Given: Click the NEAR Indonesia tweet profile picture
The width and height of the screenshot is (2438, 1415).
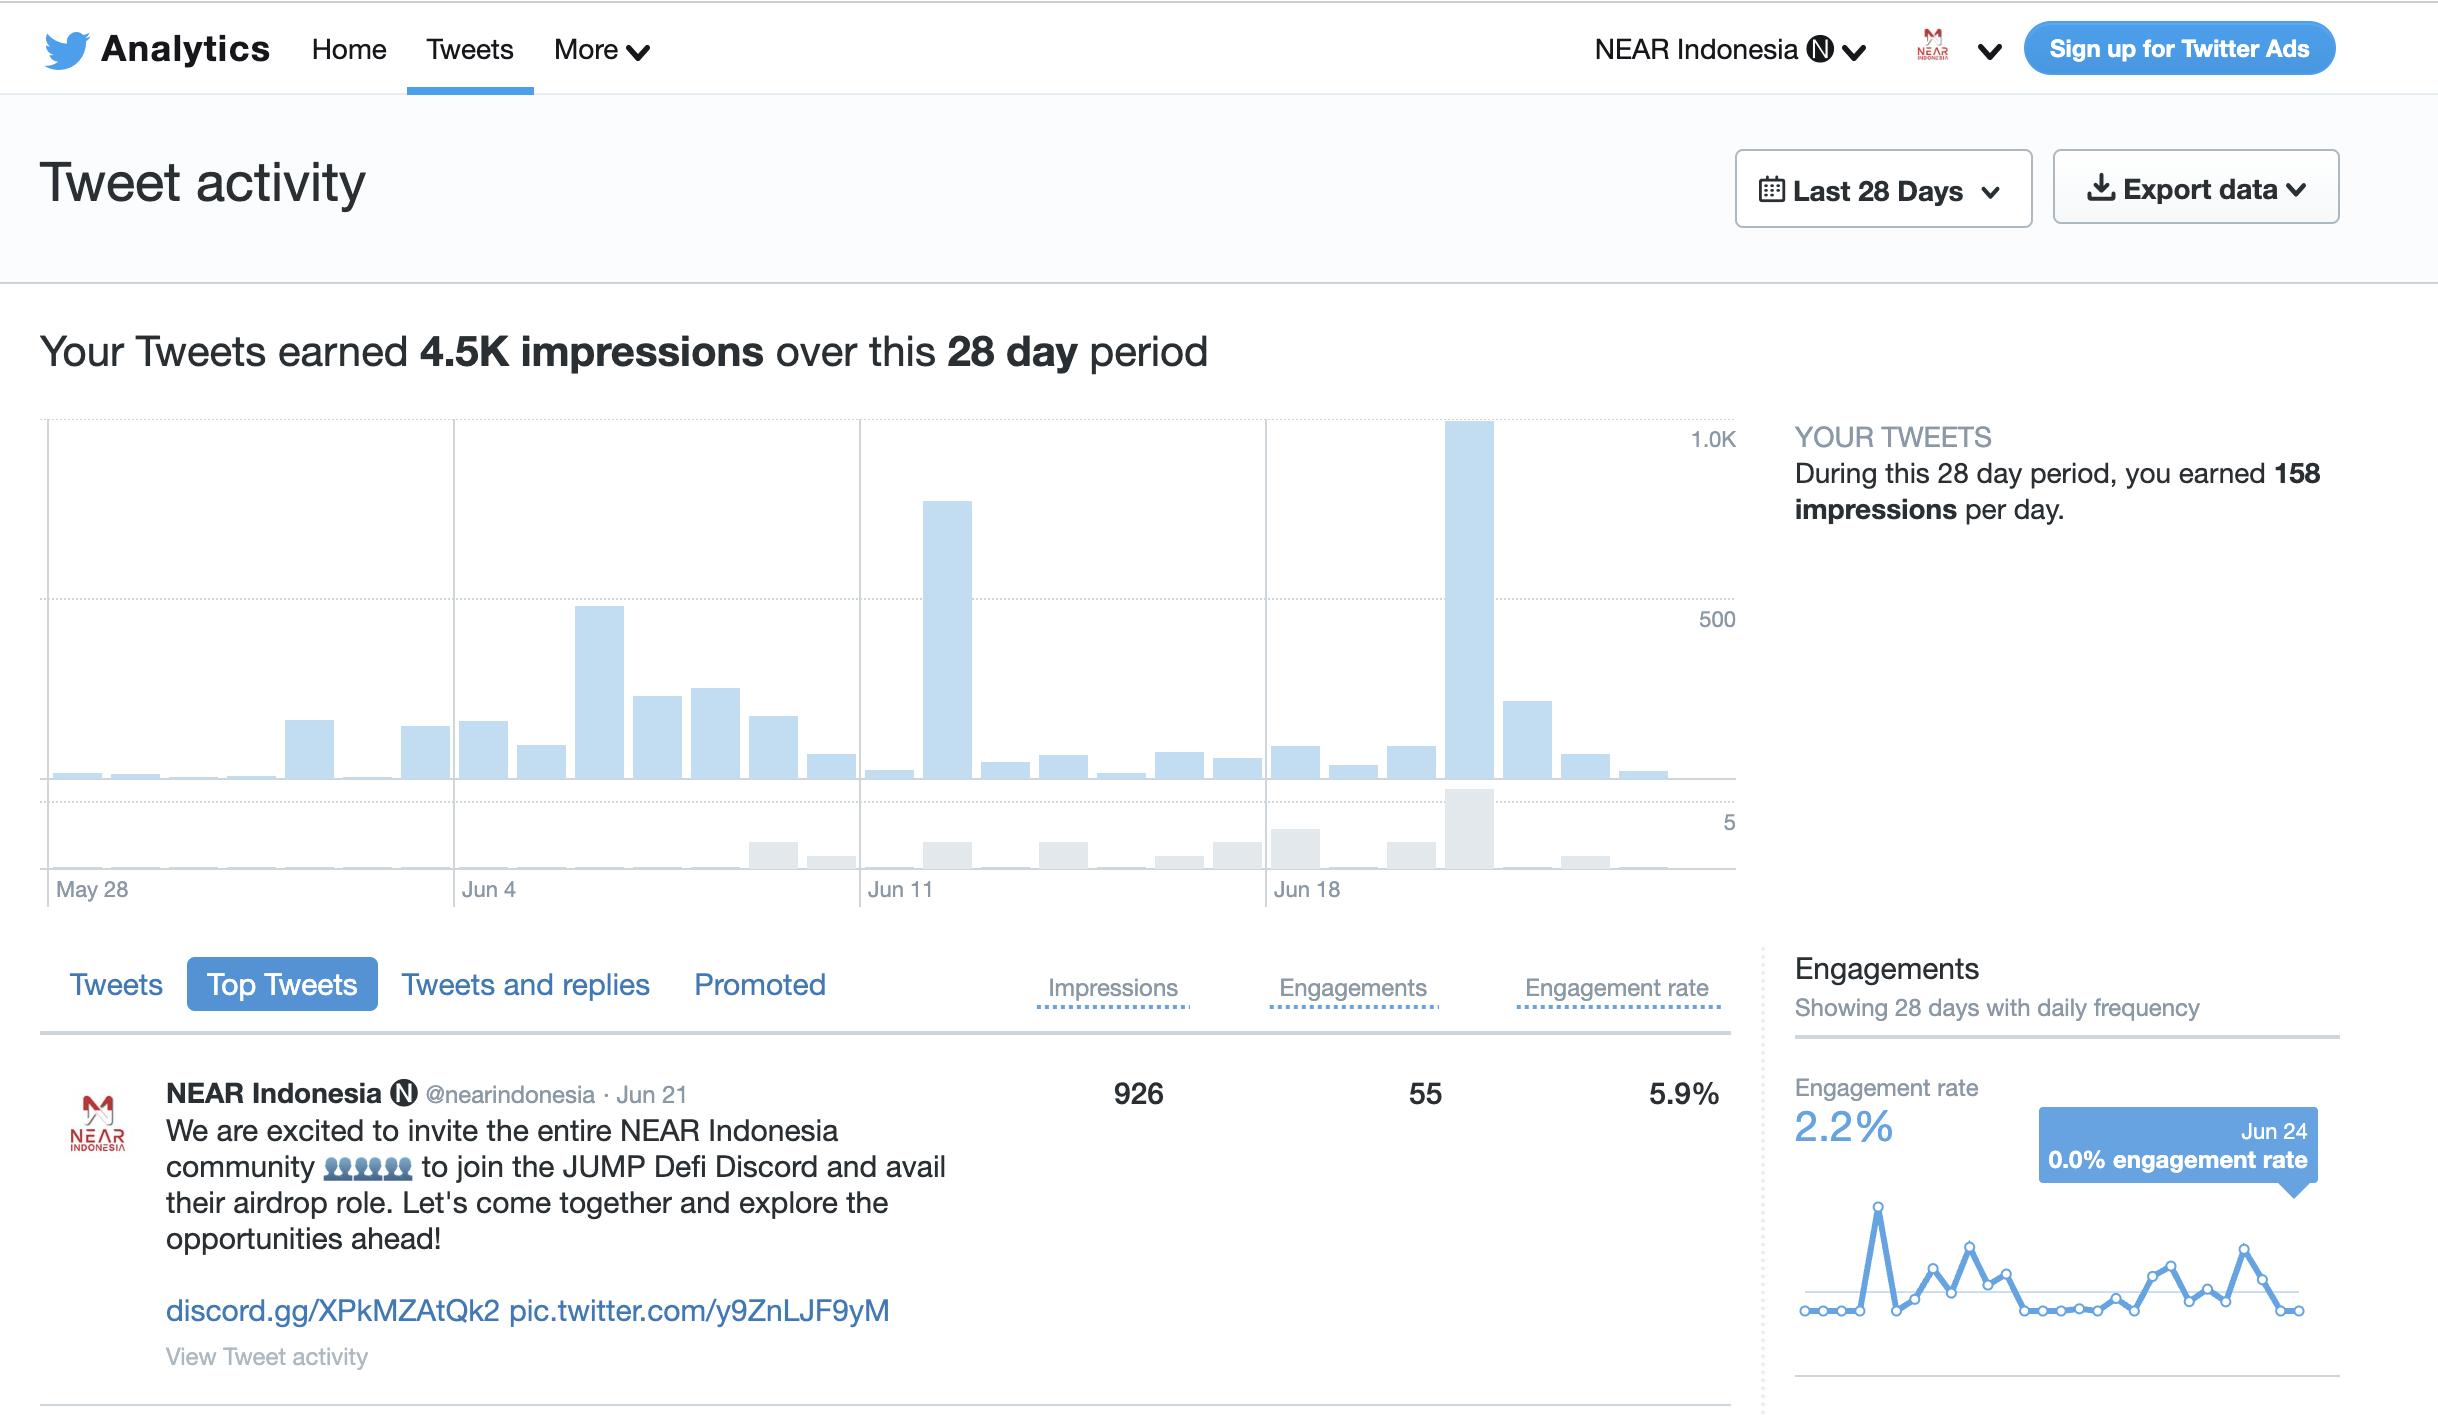Looking at the screenshot, I should 97,1123.
